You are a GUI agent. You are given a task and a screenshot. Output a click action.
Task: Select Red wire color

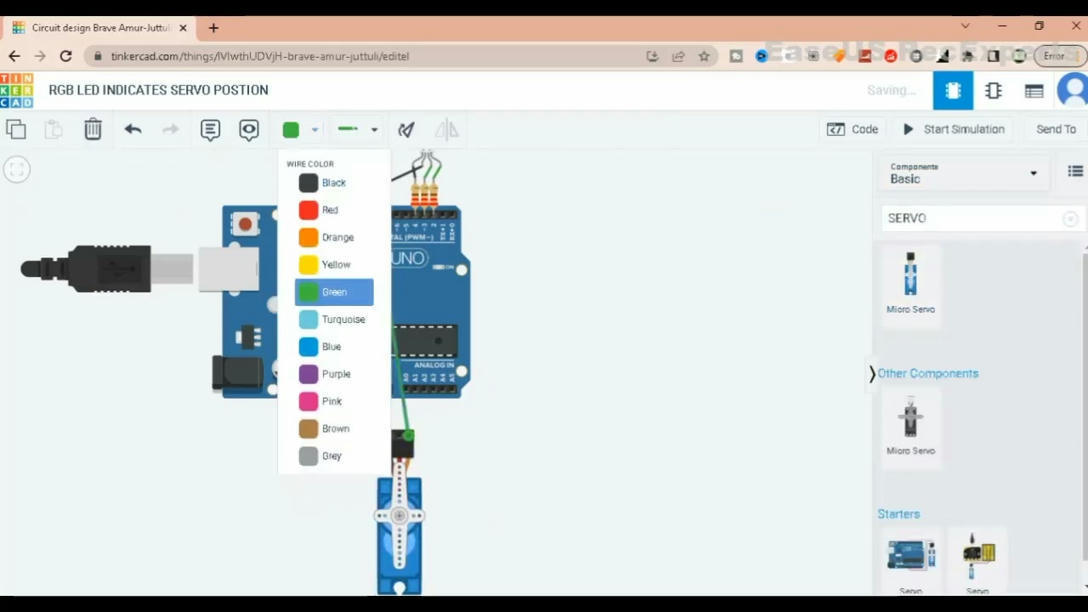tap(334, 210)
